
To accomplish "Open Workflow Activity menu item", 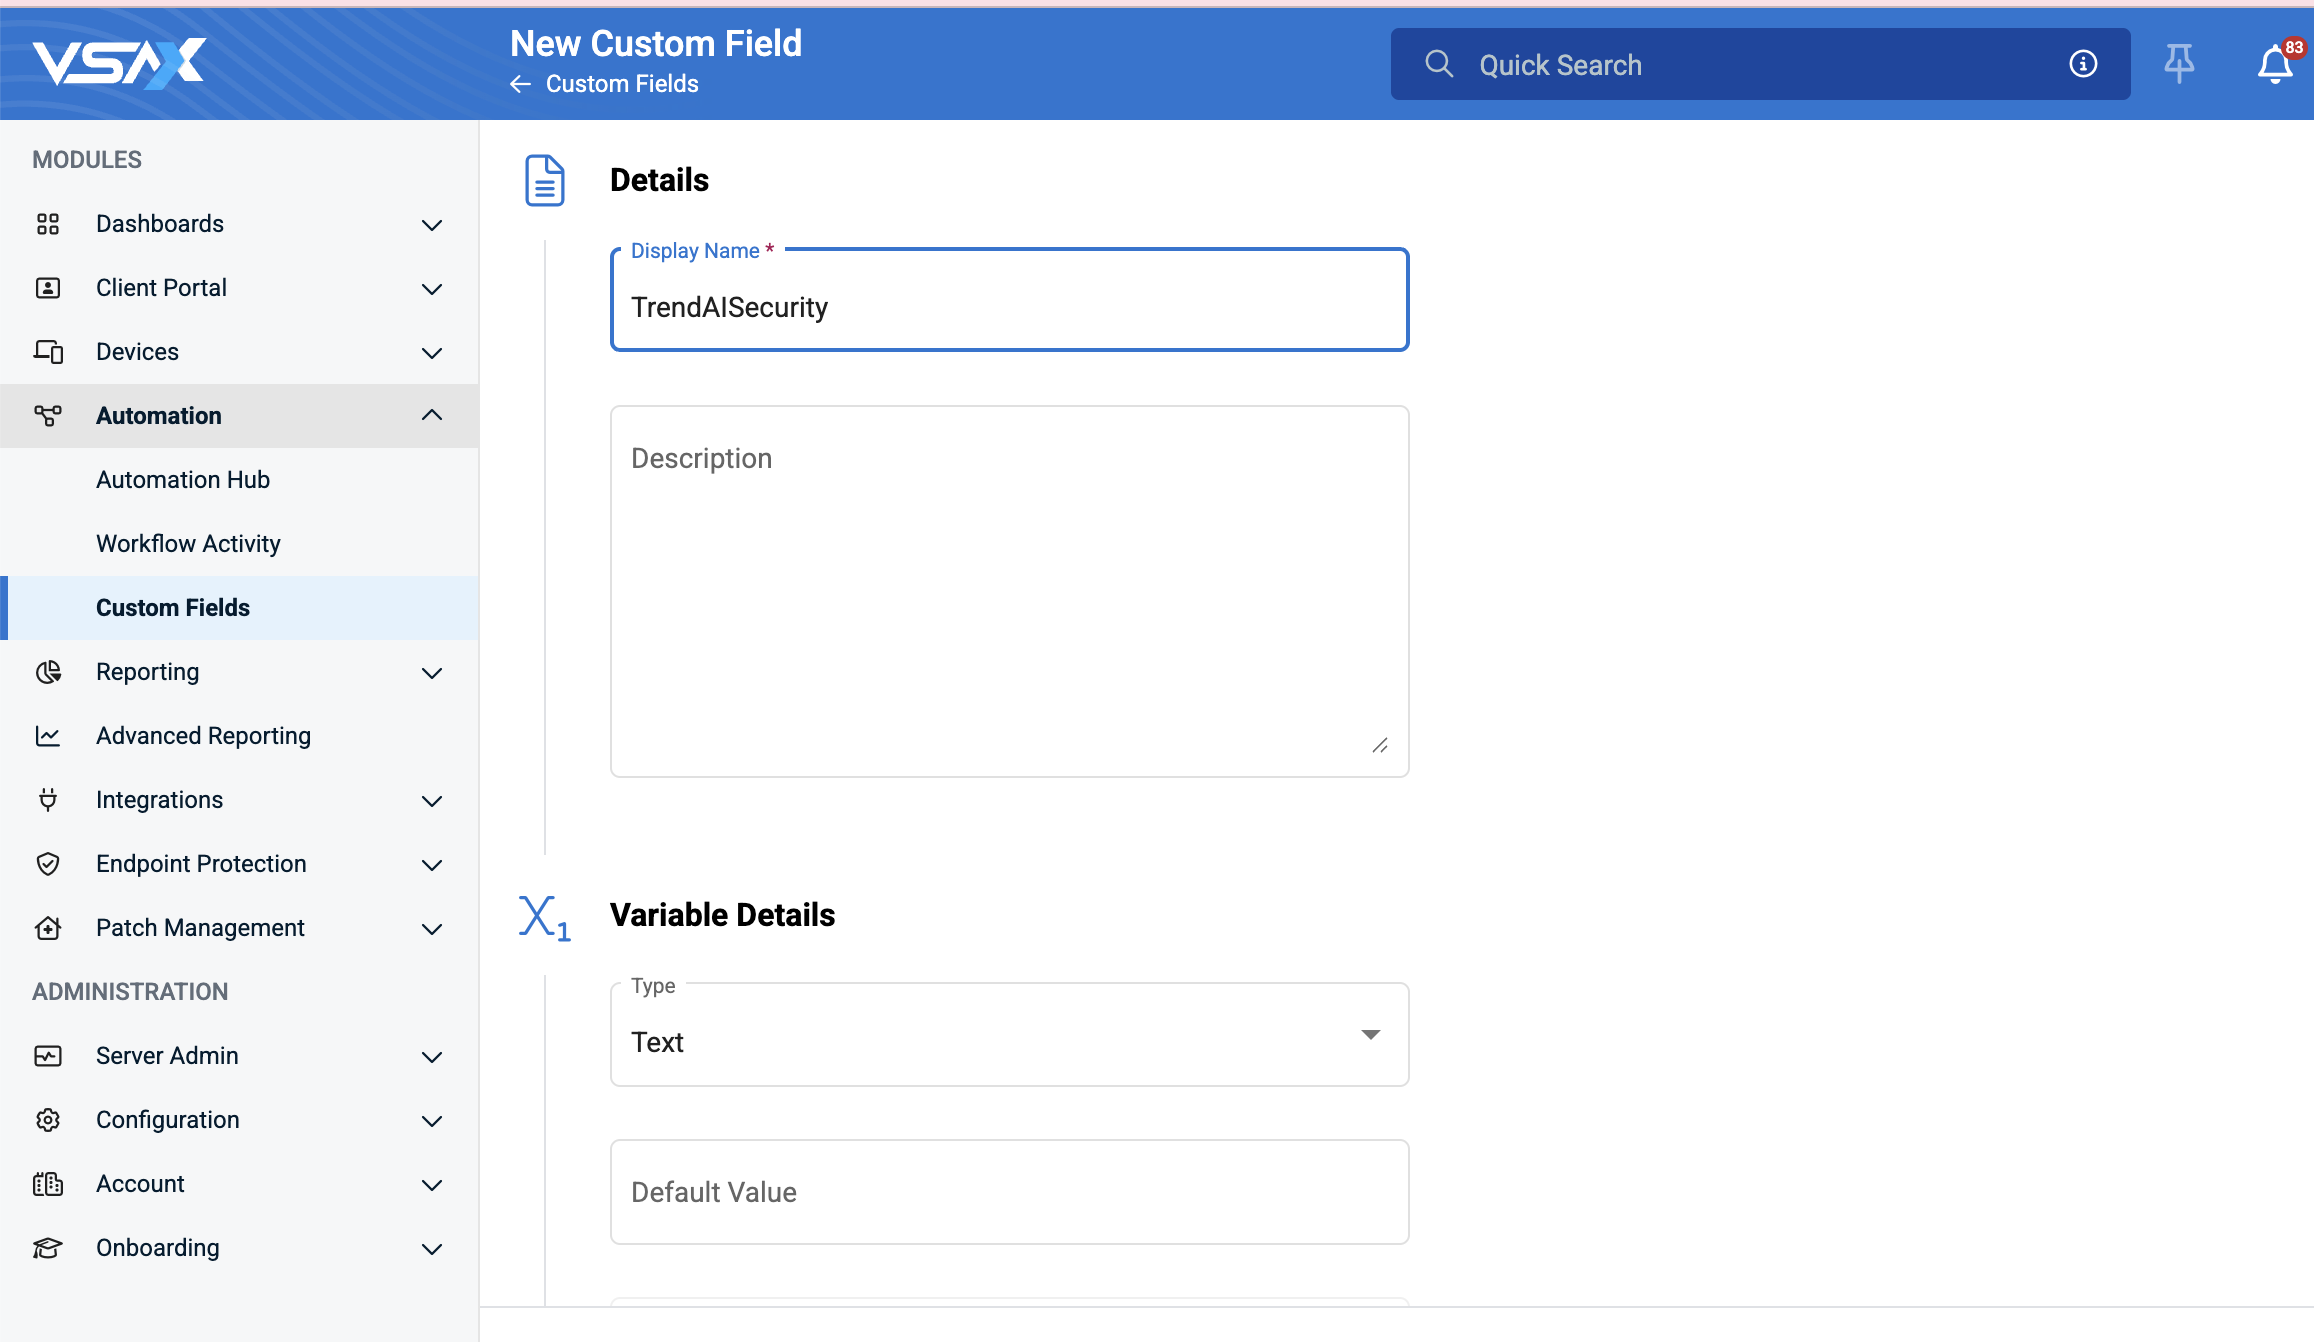I will 188,544.
